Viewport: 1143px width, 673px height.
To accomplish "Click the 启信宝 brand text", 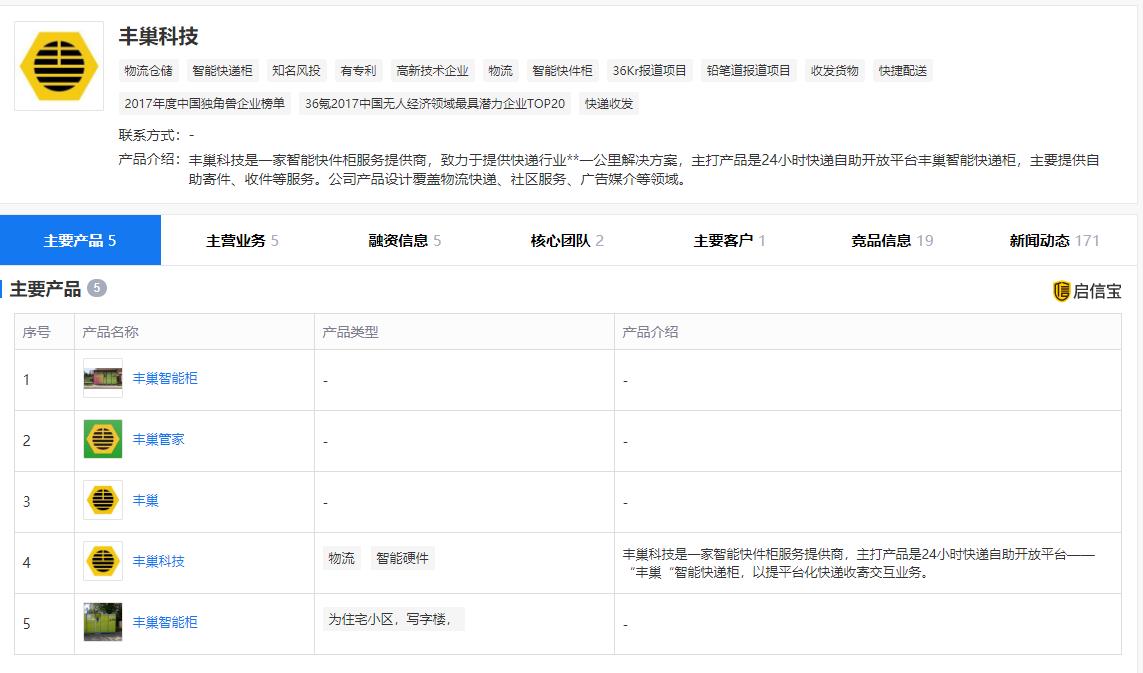I will [1097, 291].
